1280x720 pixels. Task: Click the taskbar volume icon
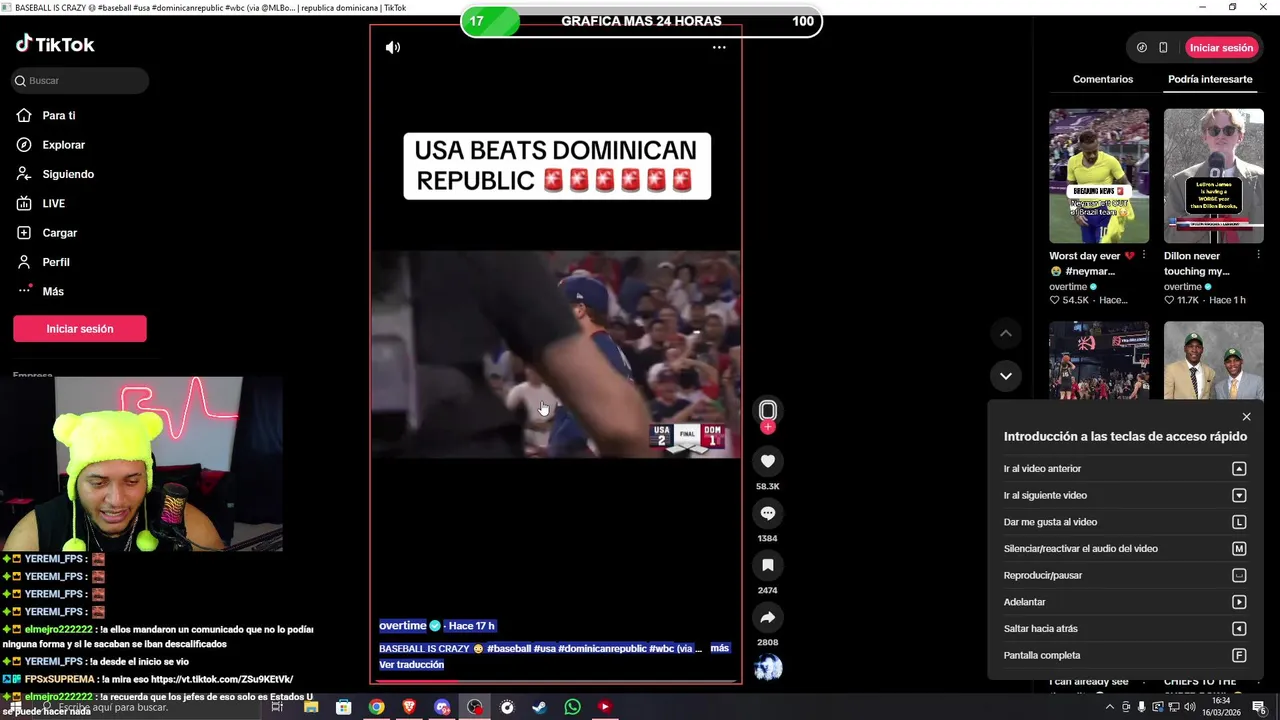click(x=1188, y=707)
